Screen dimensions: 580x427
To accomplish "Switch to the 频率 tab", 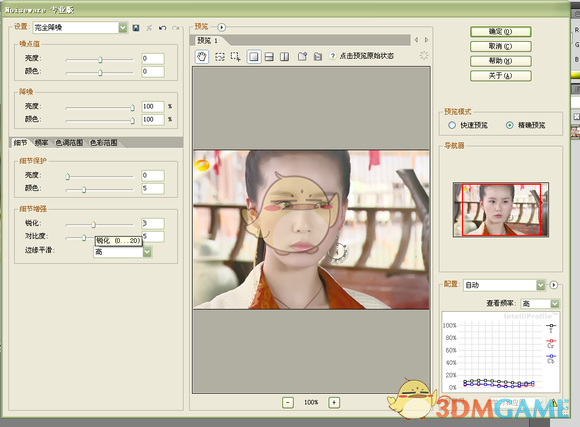I will 41,143.
